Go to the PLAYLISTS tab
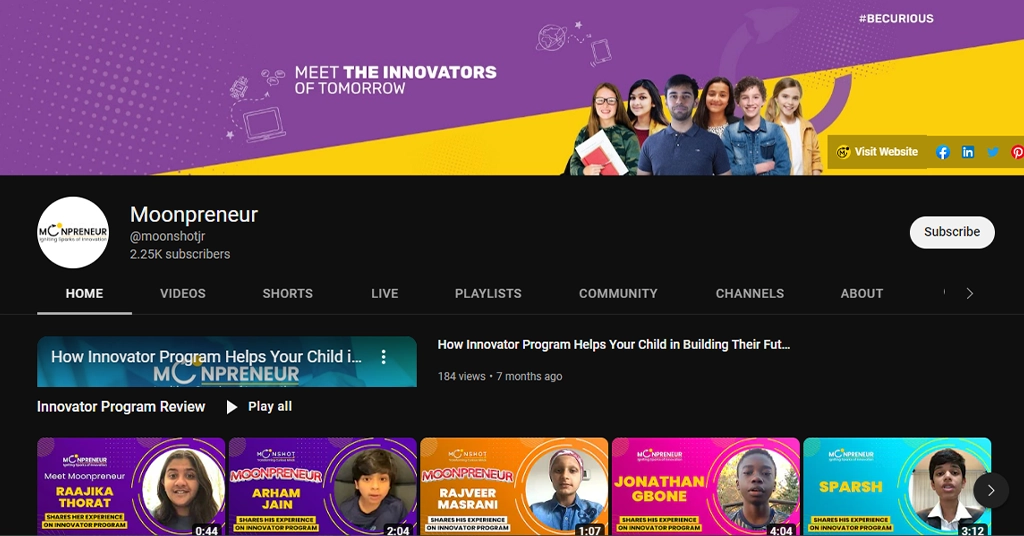This screenshot has width=1024, height=536. (488, 294)
